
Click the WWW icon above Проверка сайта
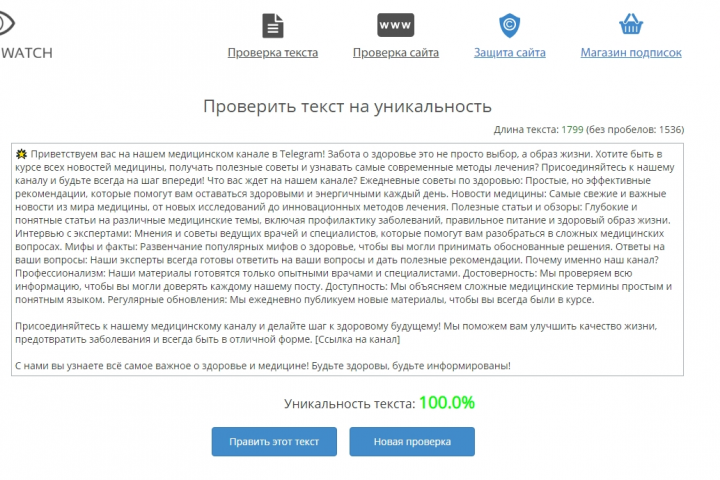pos(395,25)
